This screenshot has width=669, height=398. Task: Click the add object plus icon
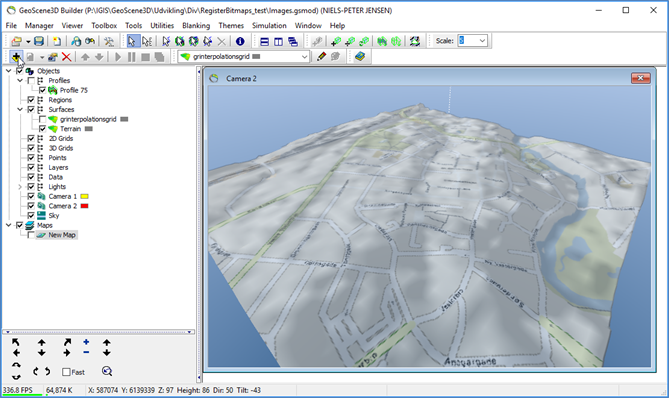point(16,57)
